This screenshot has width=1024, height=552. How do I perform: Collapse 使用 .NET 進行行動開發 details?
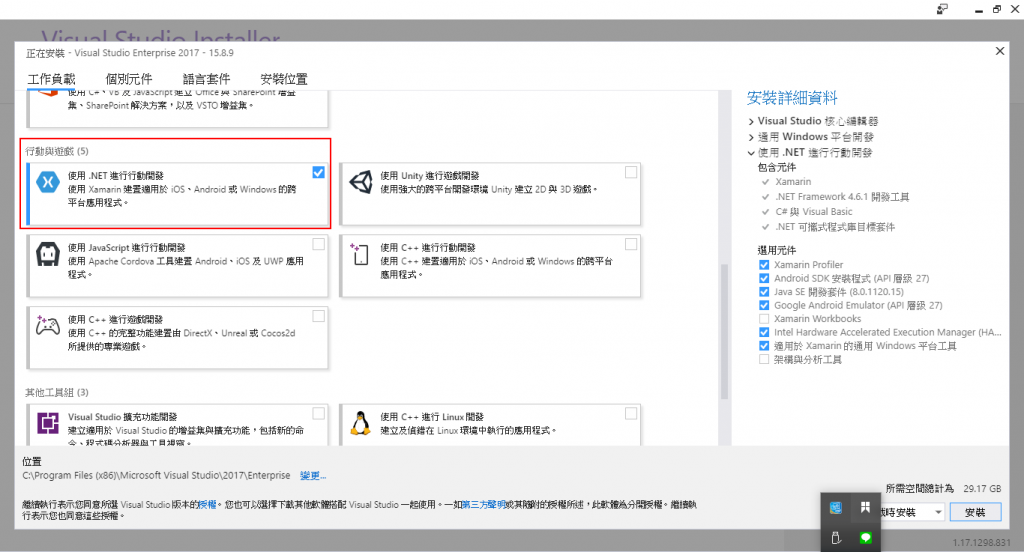pyautogui.click(x=751, y=153)
